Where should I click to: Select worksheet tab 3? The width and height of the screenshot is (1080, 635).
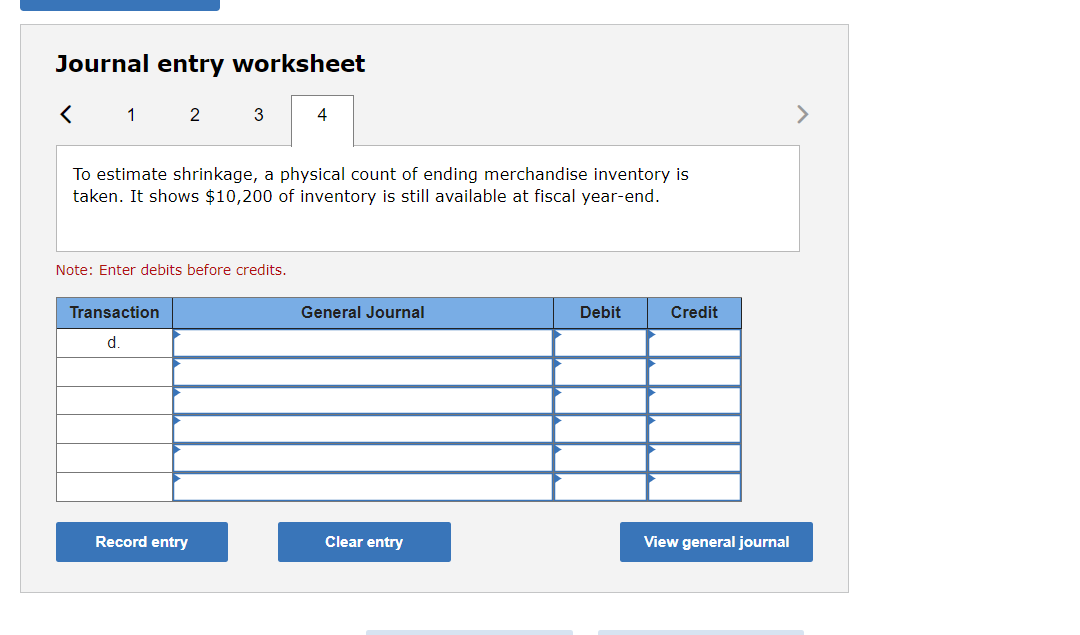click(x=258, y=114)
